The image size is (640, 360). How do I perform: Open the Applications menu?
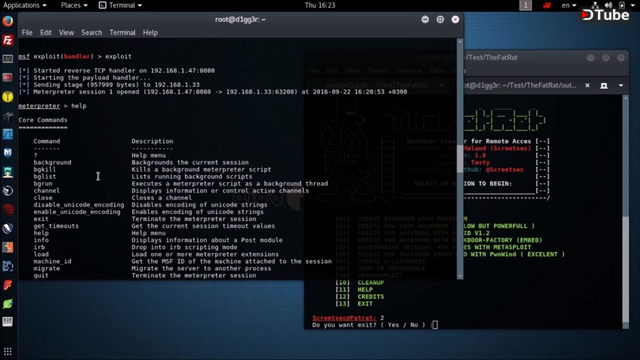pyautogui.click(x=24, y=5)
